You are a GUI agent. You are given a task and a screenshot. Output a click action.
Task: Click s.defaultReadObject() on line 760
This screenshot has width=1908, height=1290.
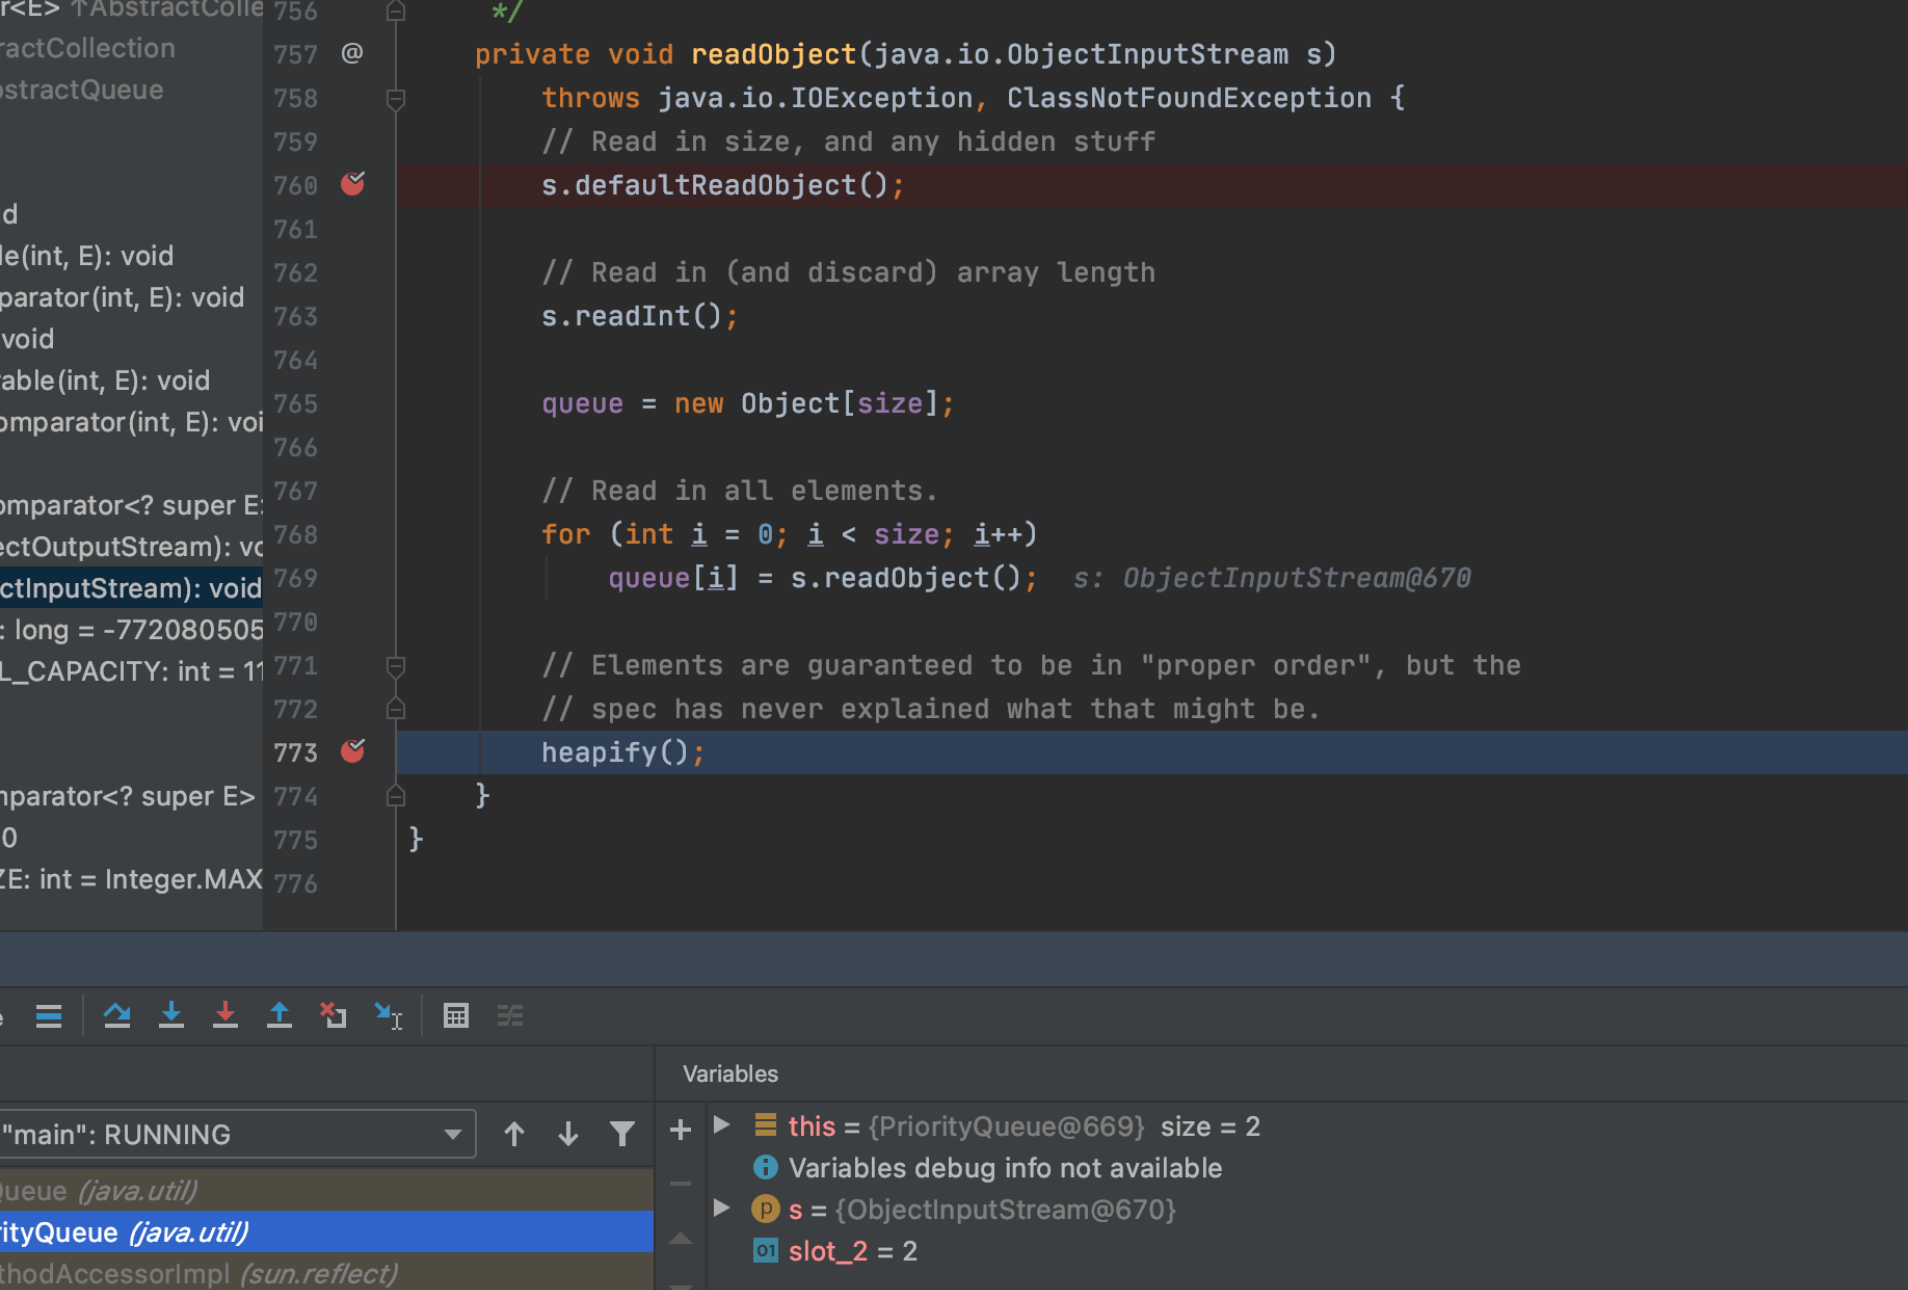tap(722, 185)
